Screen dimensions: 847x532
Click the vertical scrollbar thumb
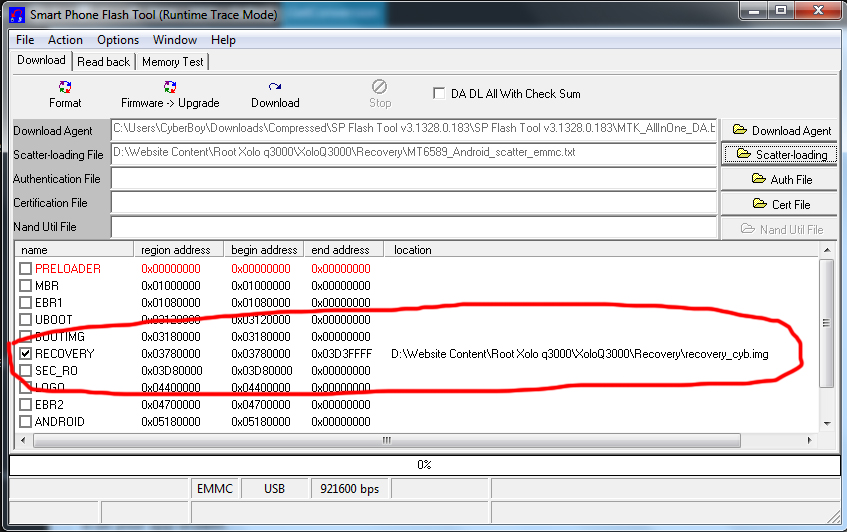[826, 323]
